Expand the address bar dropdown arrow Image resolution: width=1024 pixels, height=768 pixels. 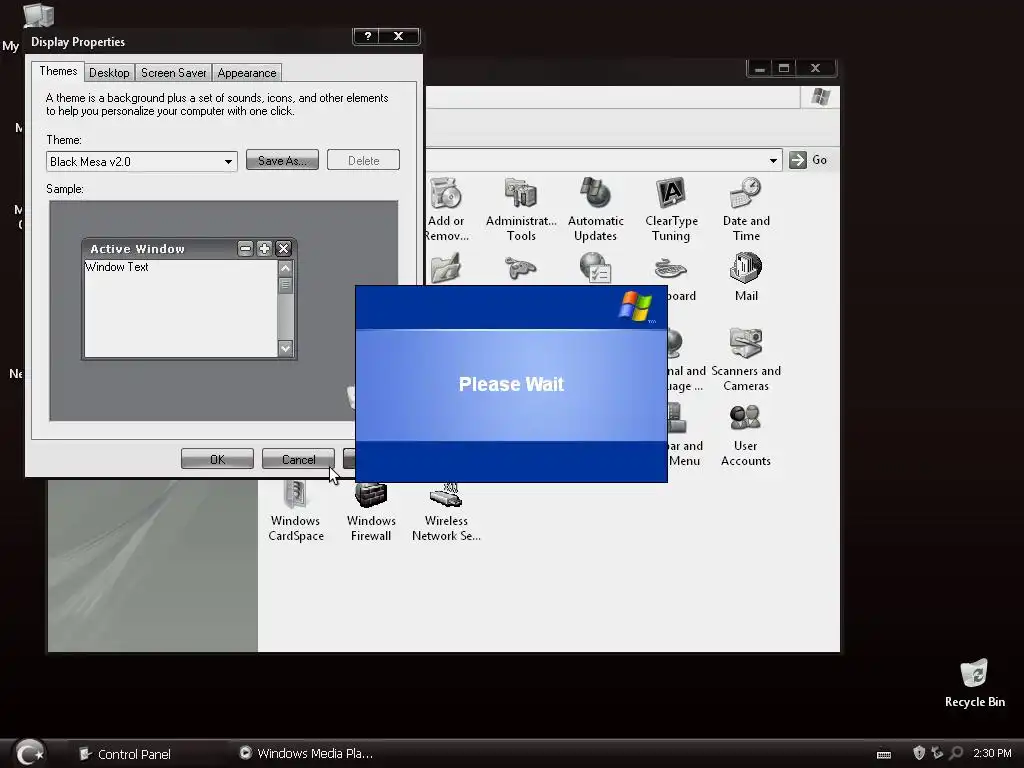773,161
